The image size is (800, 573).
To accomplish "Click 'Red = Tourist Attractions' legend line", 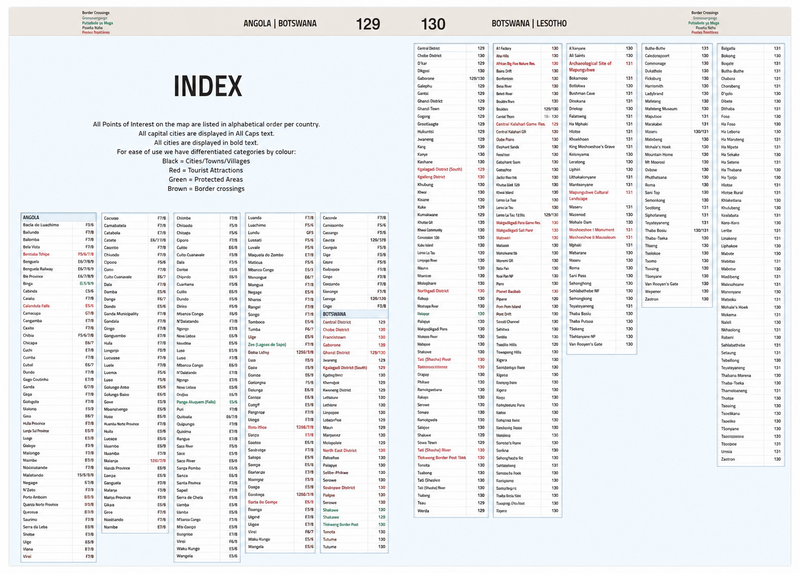I will pos(206,170).
